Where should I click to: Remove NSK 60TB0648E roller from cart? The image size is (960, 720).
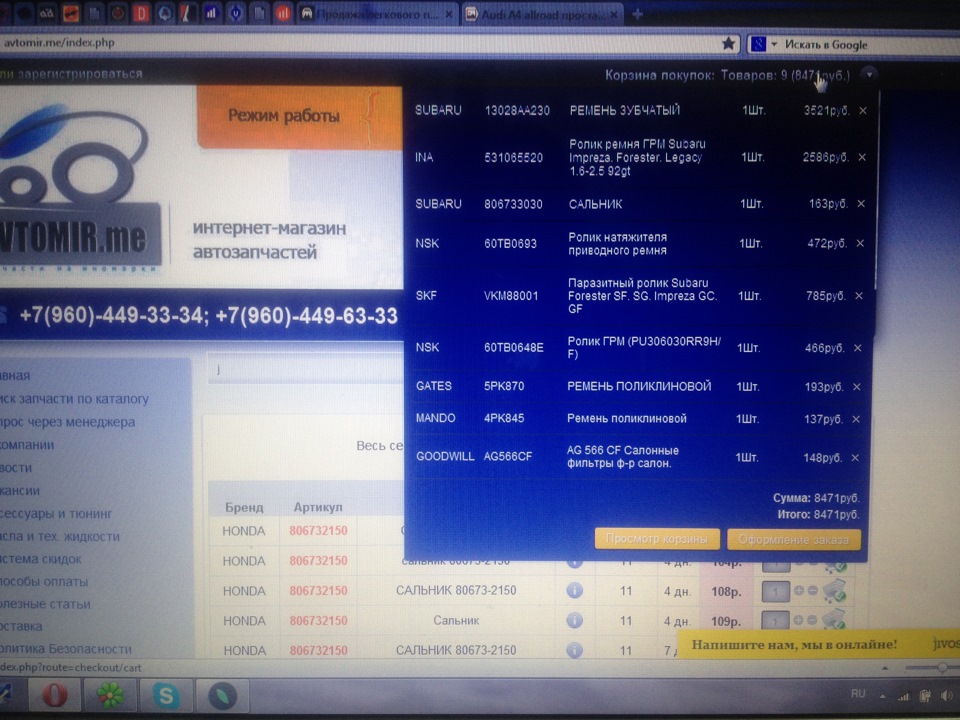858,348
